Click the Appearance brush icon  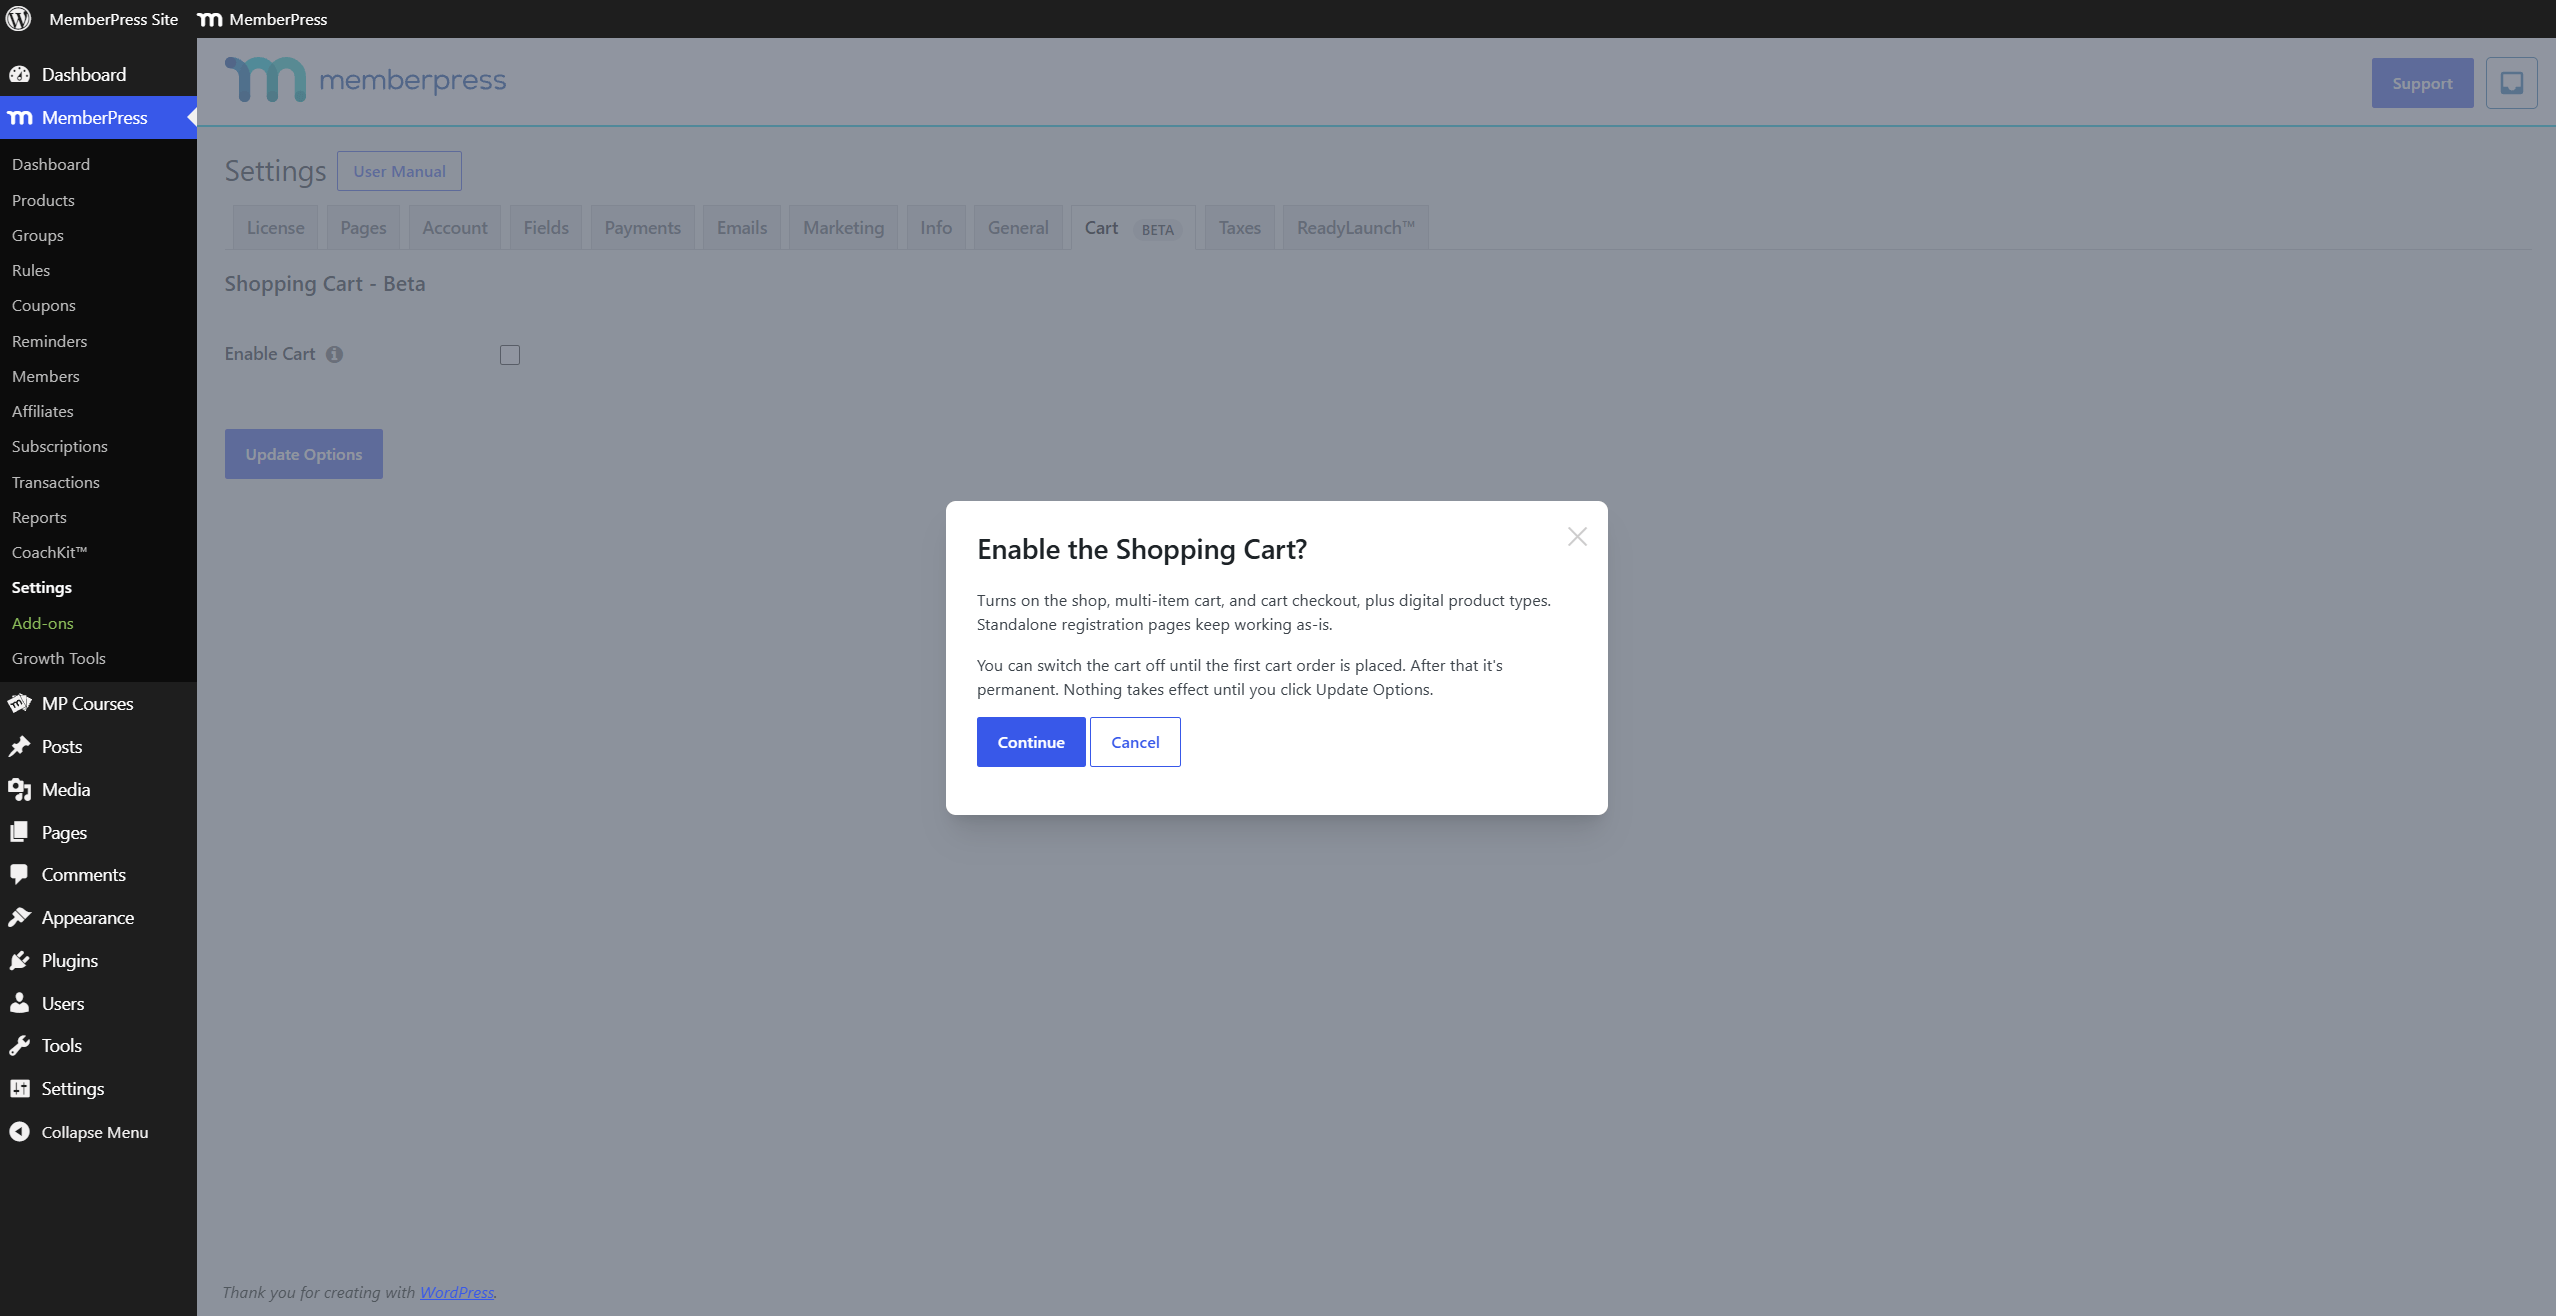coord(19,917)
